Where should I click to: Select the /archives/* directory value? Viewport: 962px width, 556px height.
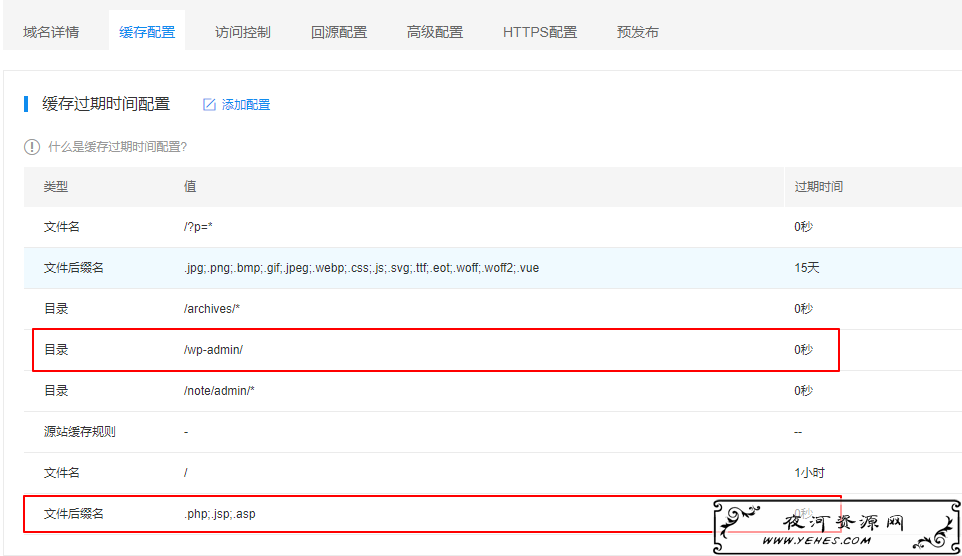click(212, 309)
